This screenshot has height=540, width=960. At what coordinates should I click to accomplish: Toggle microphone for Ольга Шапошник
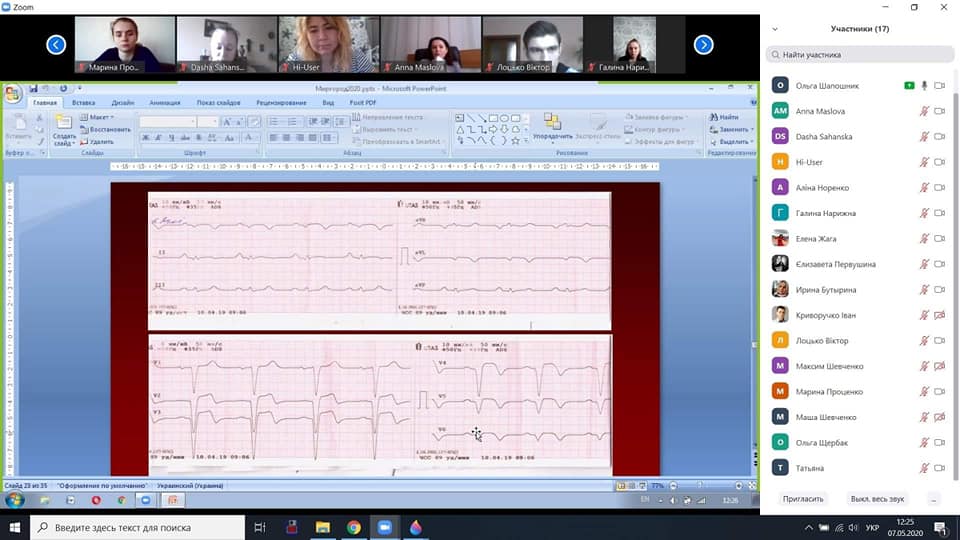pyautogui.click(x=925, y=86)
